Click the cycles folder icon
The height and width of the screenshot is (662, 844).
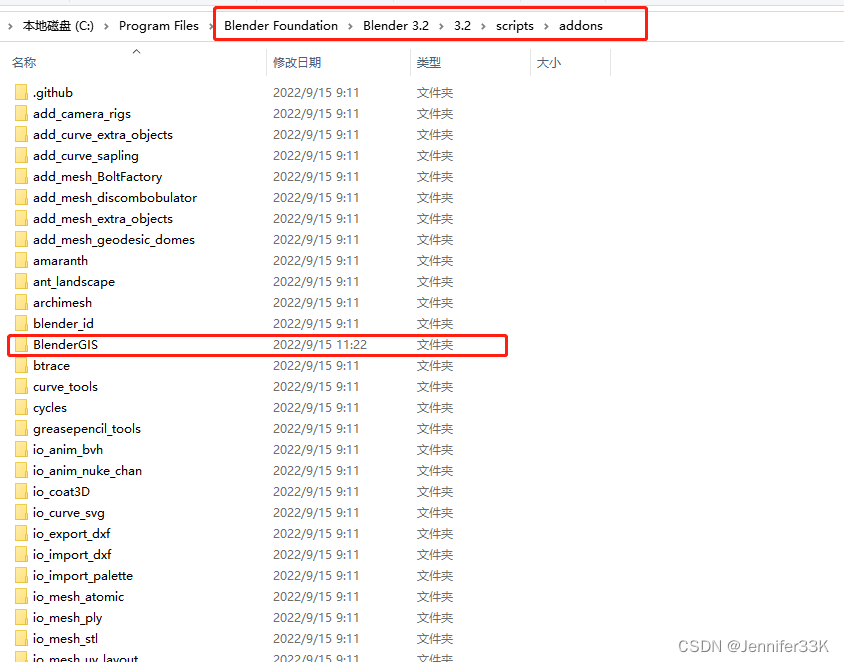point(21,407)
